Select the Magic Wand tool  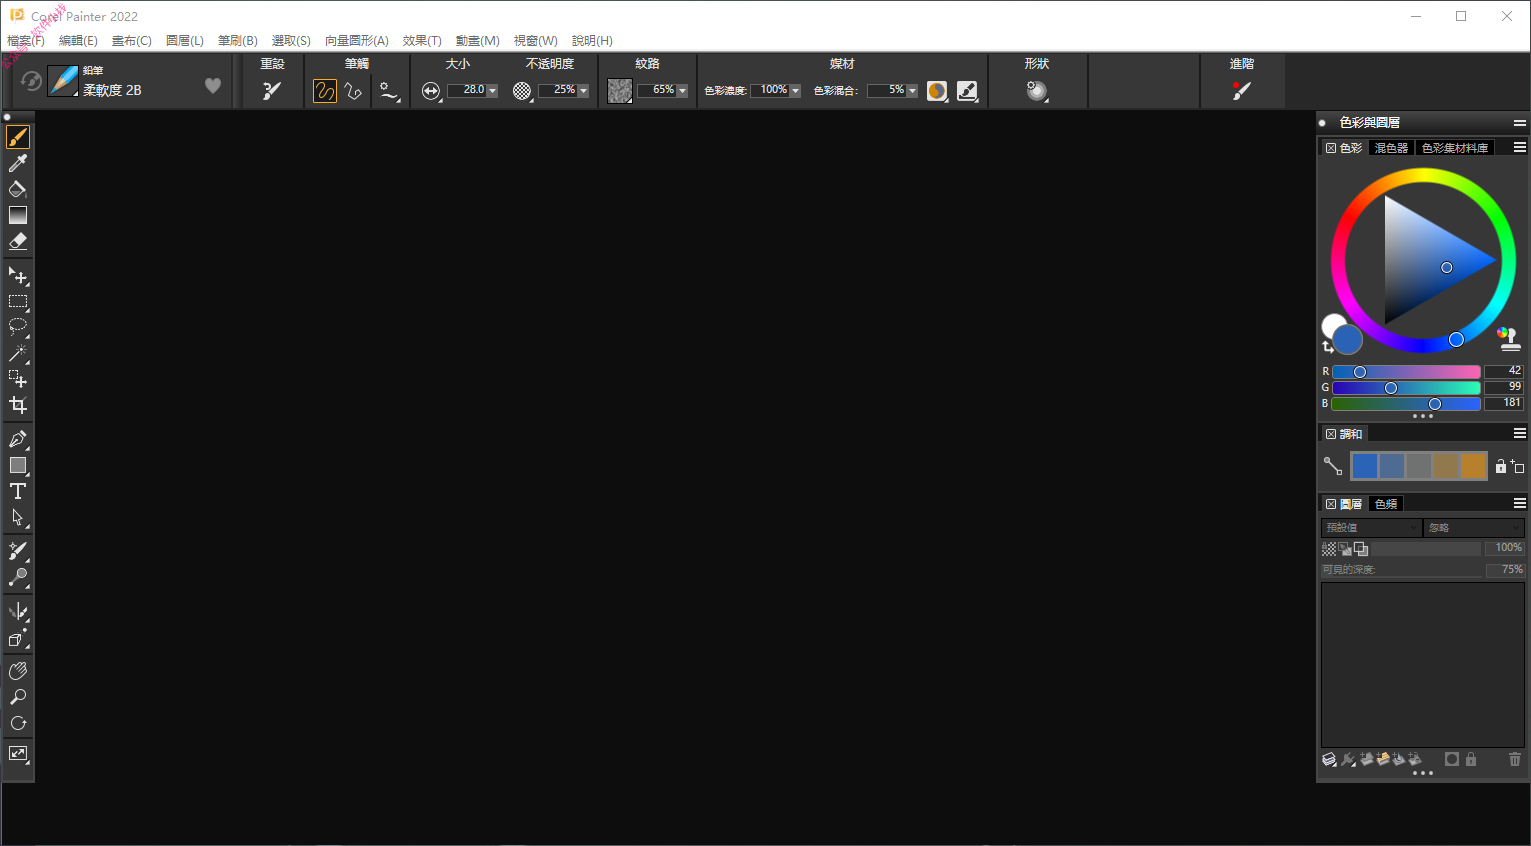[x=18, y=353]
